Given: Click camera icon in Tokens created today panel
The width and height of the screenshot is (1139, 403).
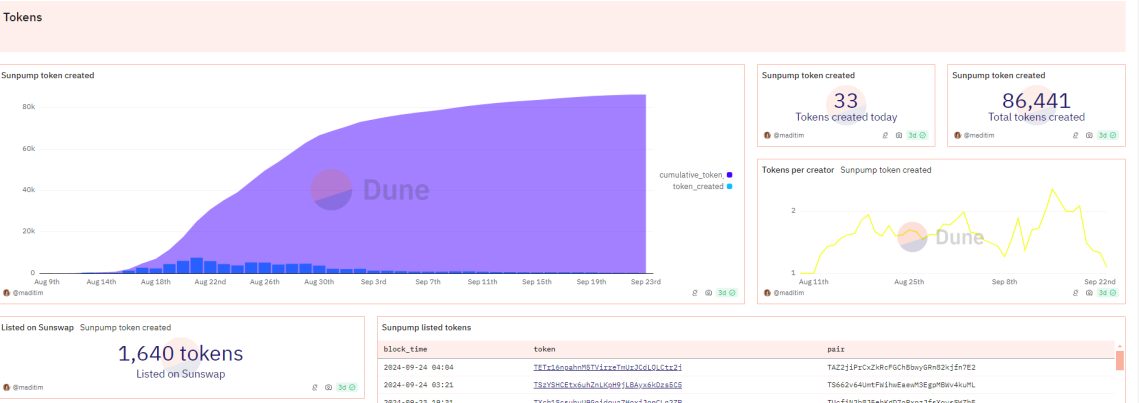Looking at the screenshot, I should pos(899,135).
